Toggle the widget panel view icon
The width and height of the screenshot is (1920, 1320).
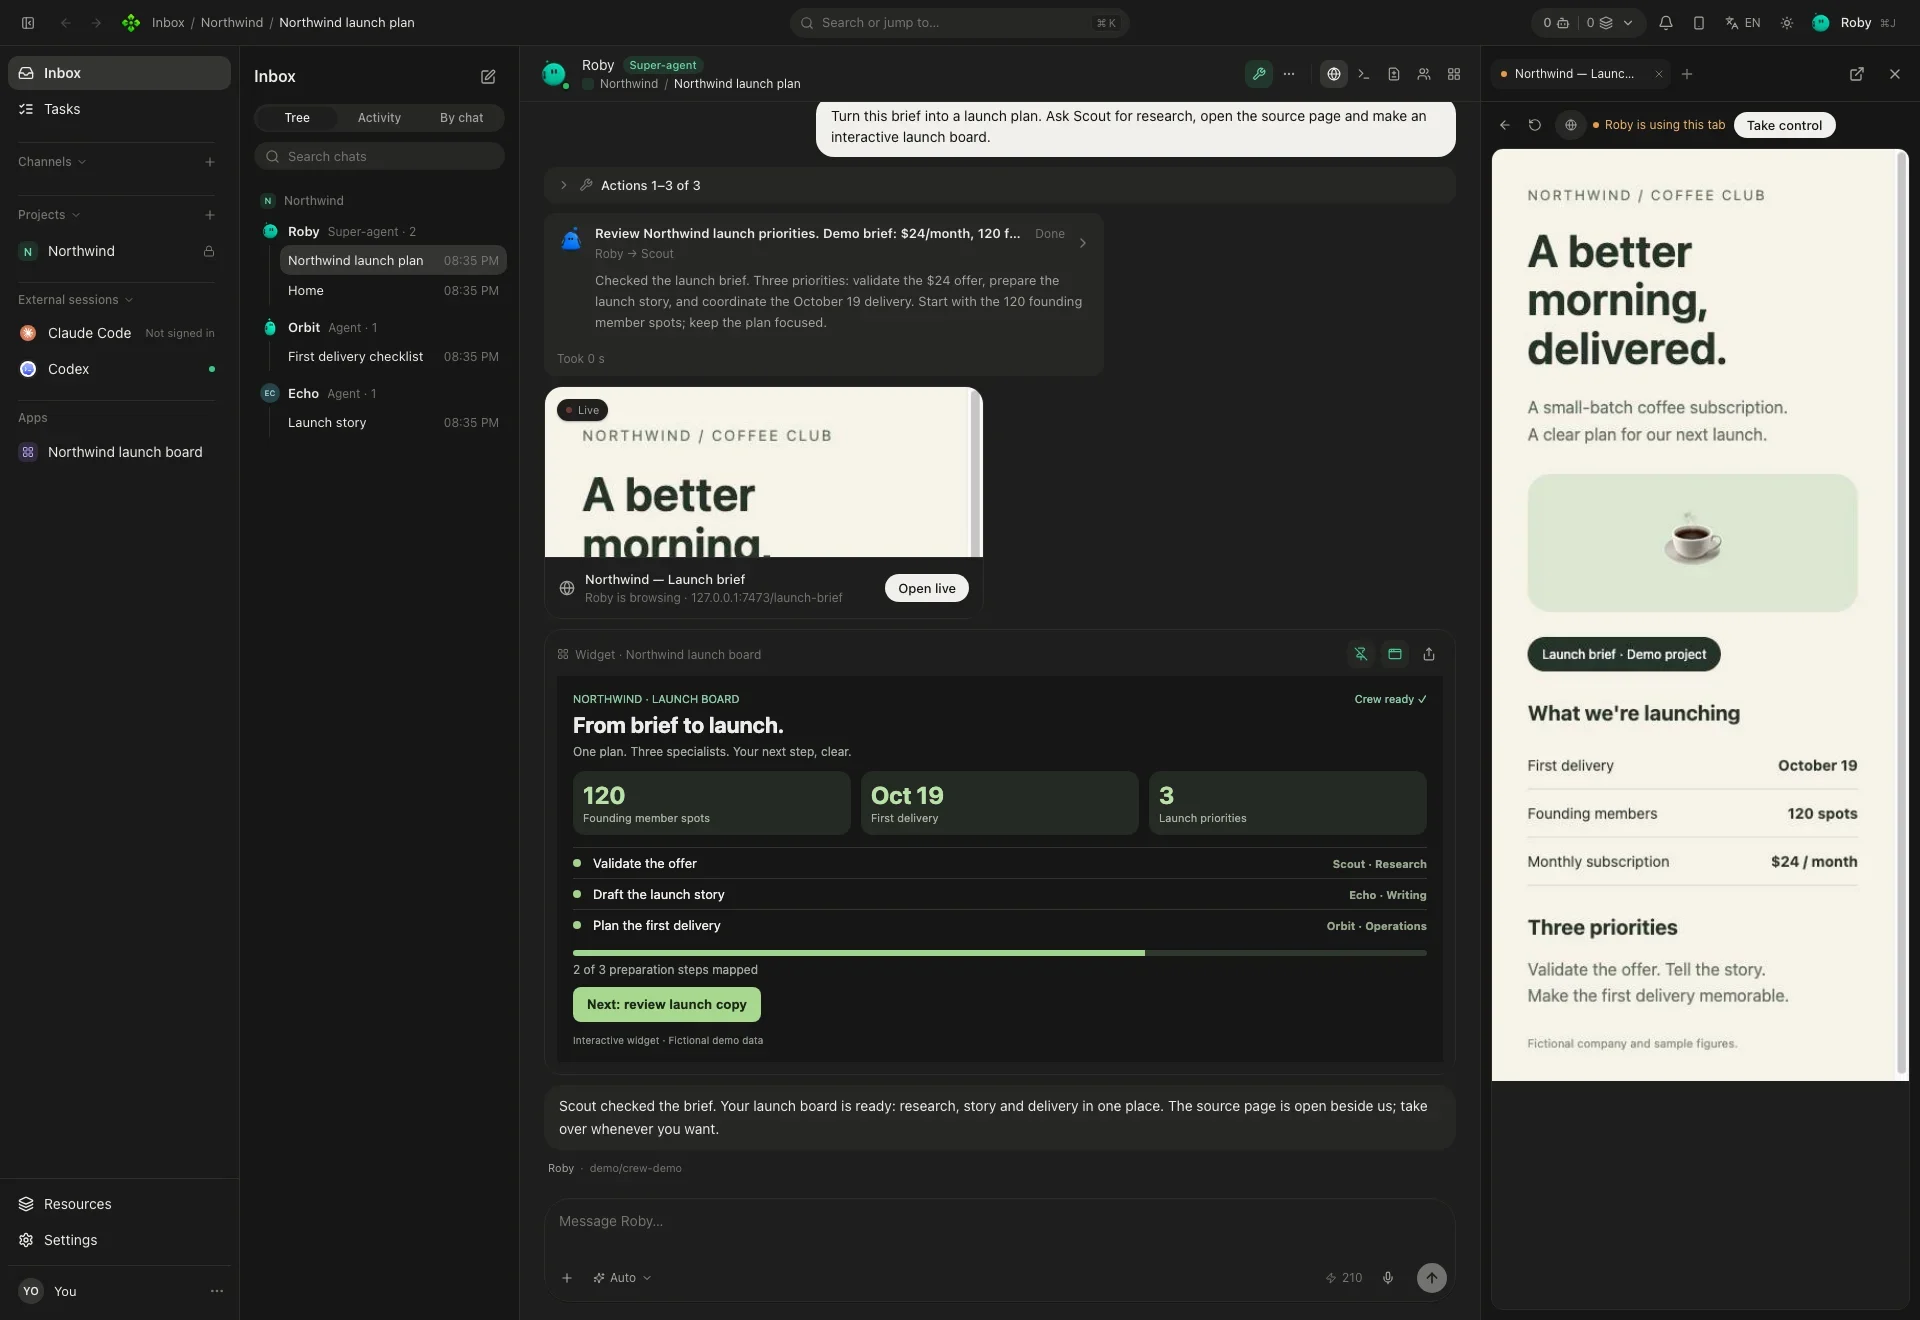tap(1394, 654)
